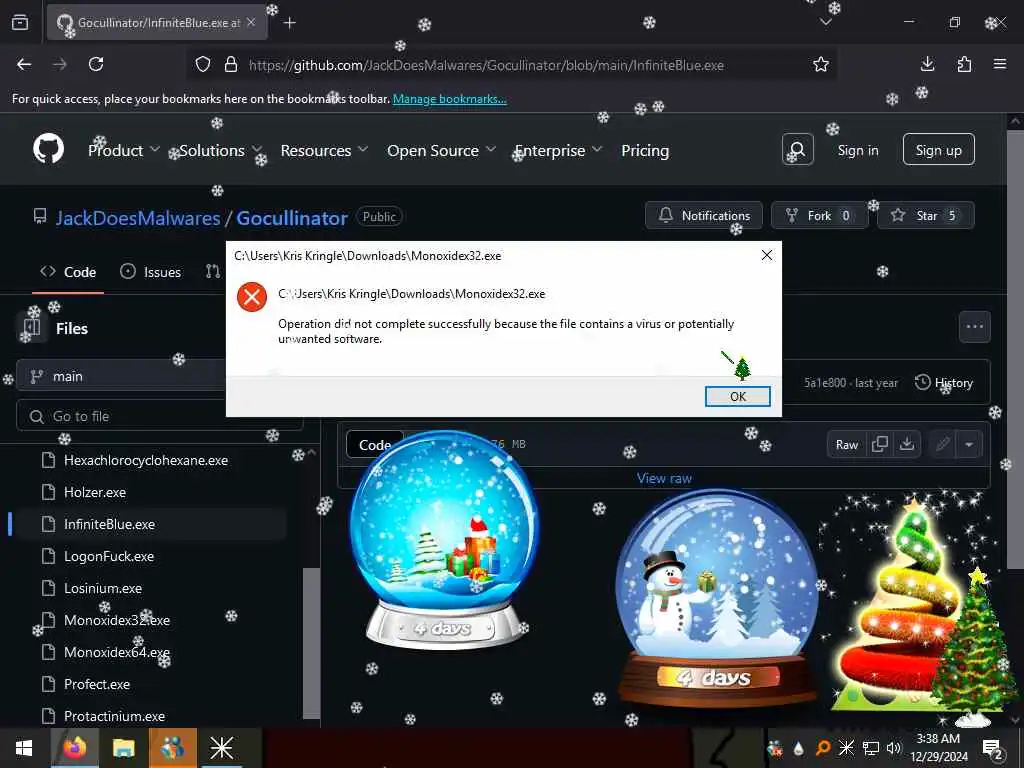This screenshot has width=1024, height=768.
Task: Select InfiniteBlue.exe in file tree
Action: tap(109, 524)
